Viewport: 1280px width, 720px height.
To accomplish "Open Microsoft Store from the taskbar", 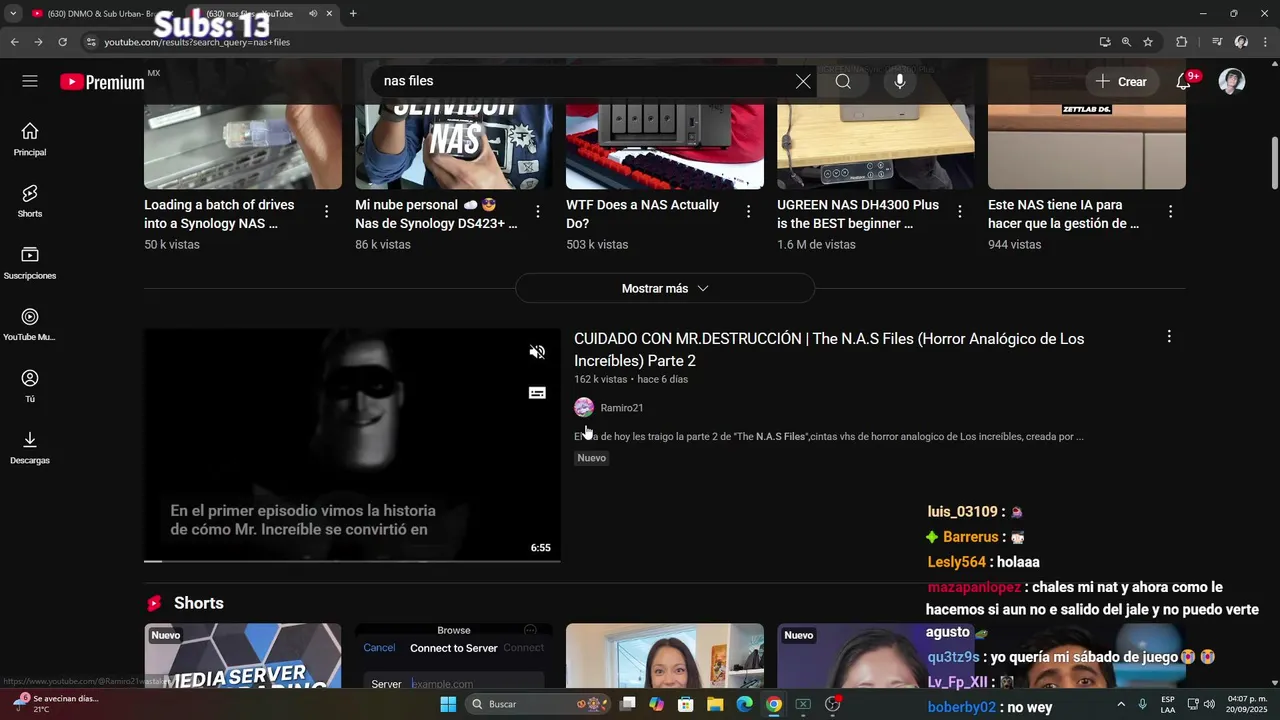I will click(686, 704).
